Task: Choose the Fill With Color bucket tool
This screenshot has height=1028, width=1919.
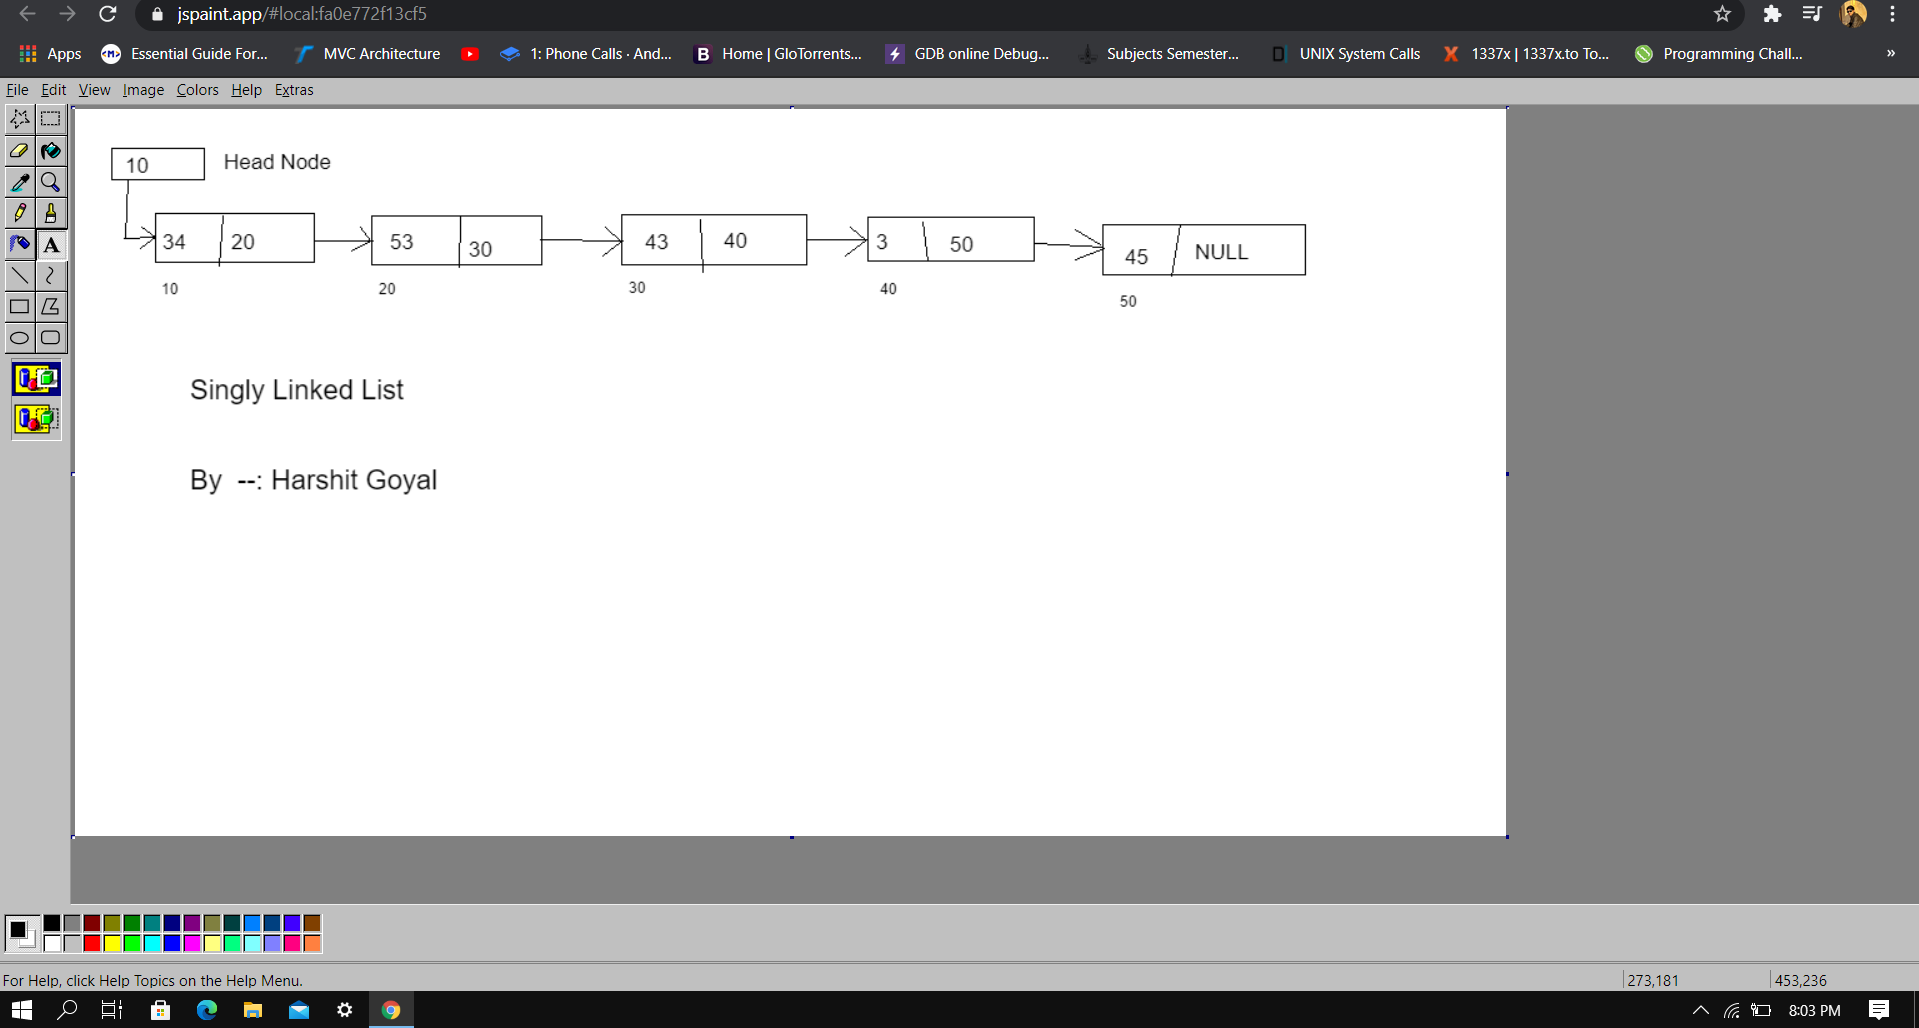Action: [x=51, y=151]
